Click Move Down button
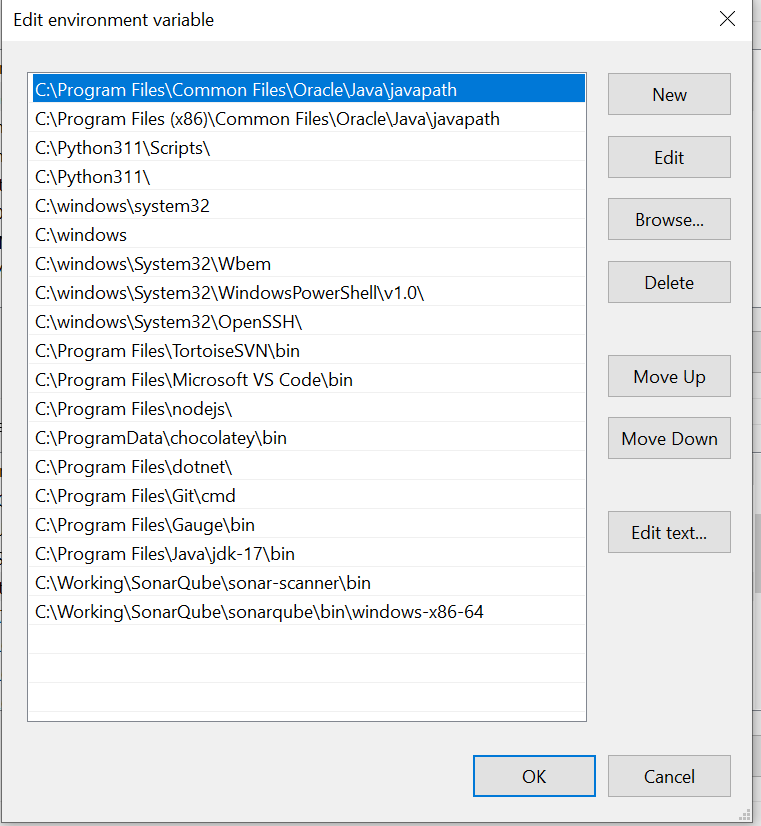Viewport: 761px width, 826px height. (x=669, y=439)
